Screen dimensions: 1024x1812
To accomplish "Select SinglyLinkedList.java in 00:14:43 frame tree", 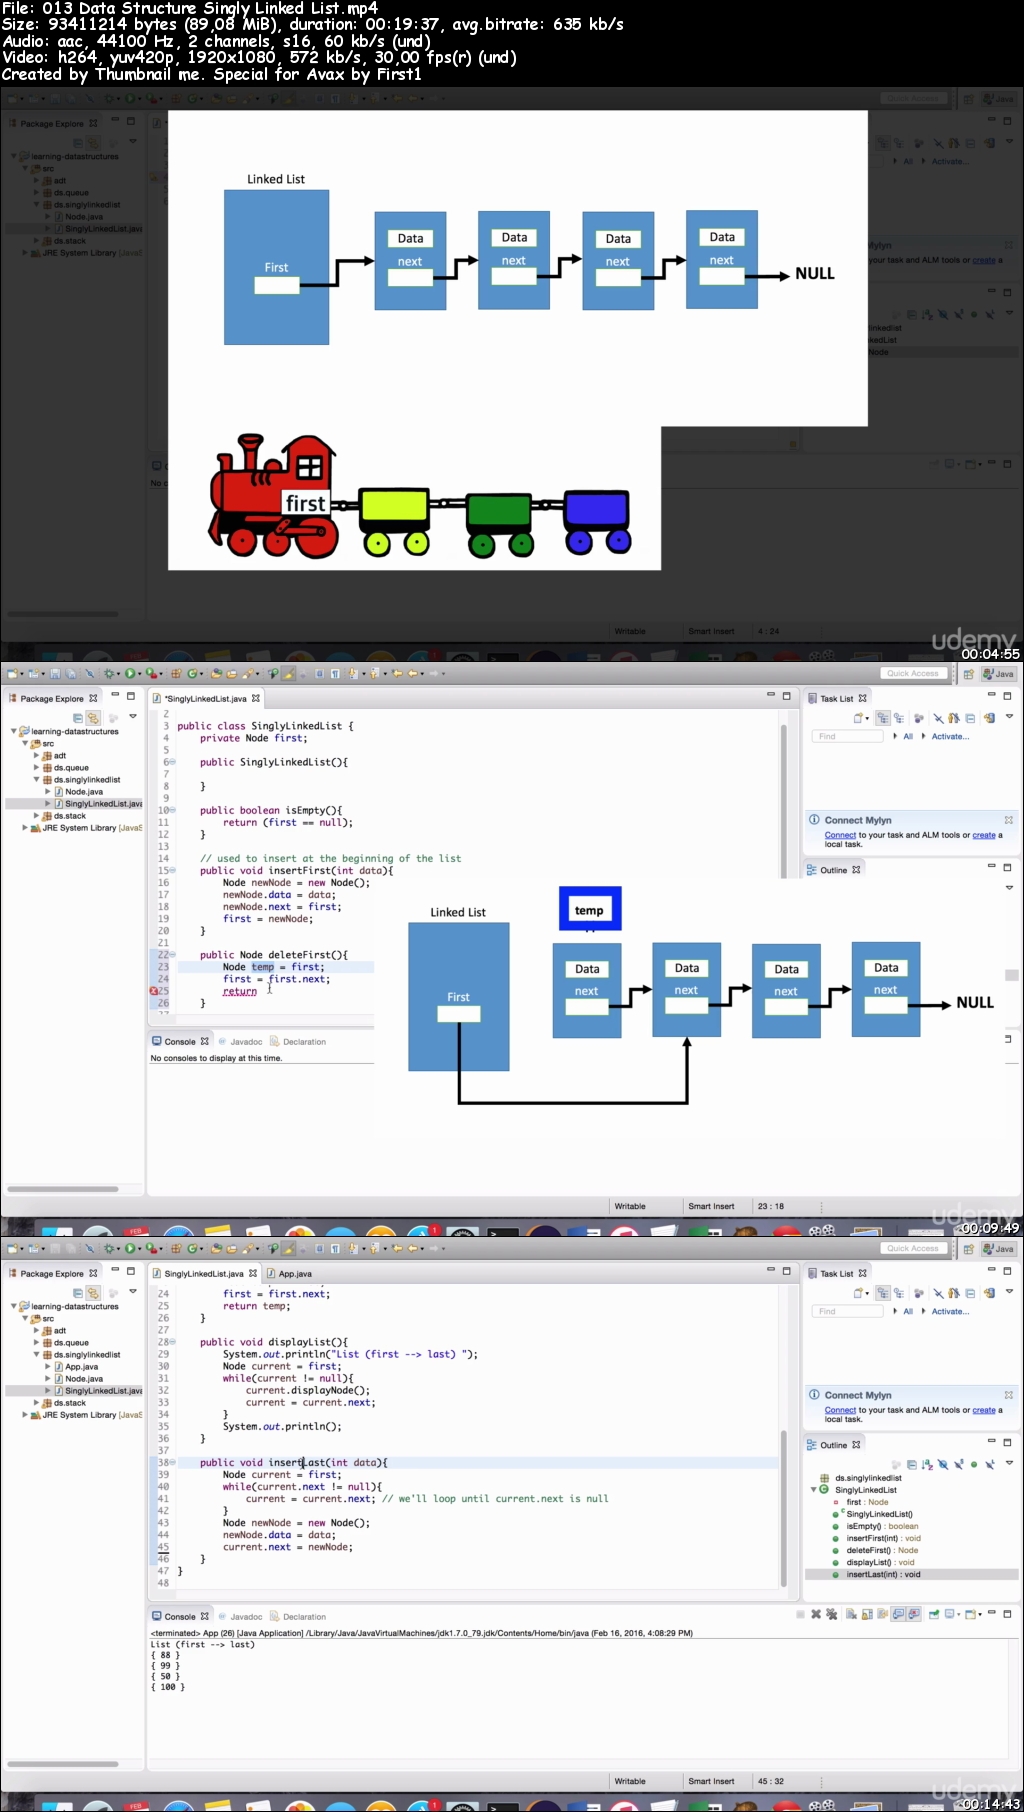I will point(98,1390).
